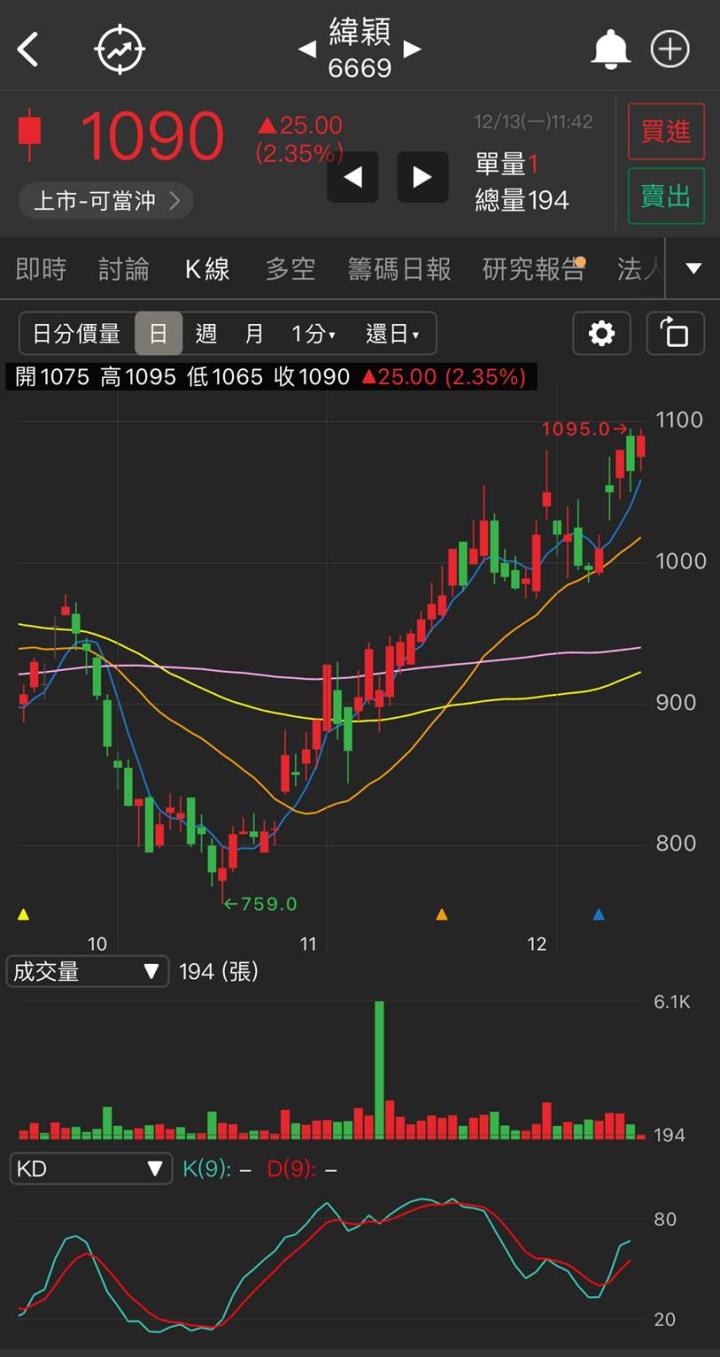Step back with the left play button
Image resolution: width=720 pixels, height=1357 pixels.
[x=353, y=177]
